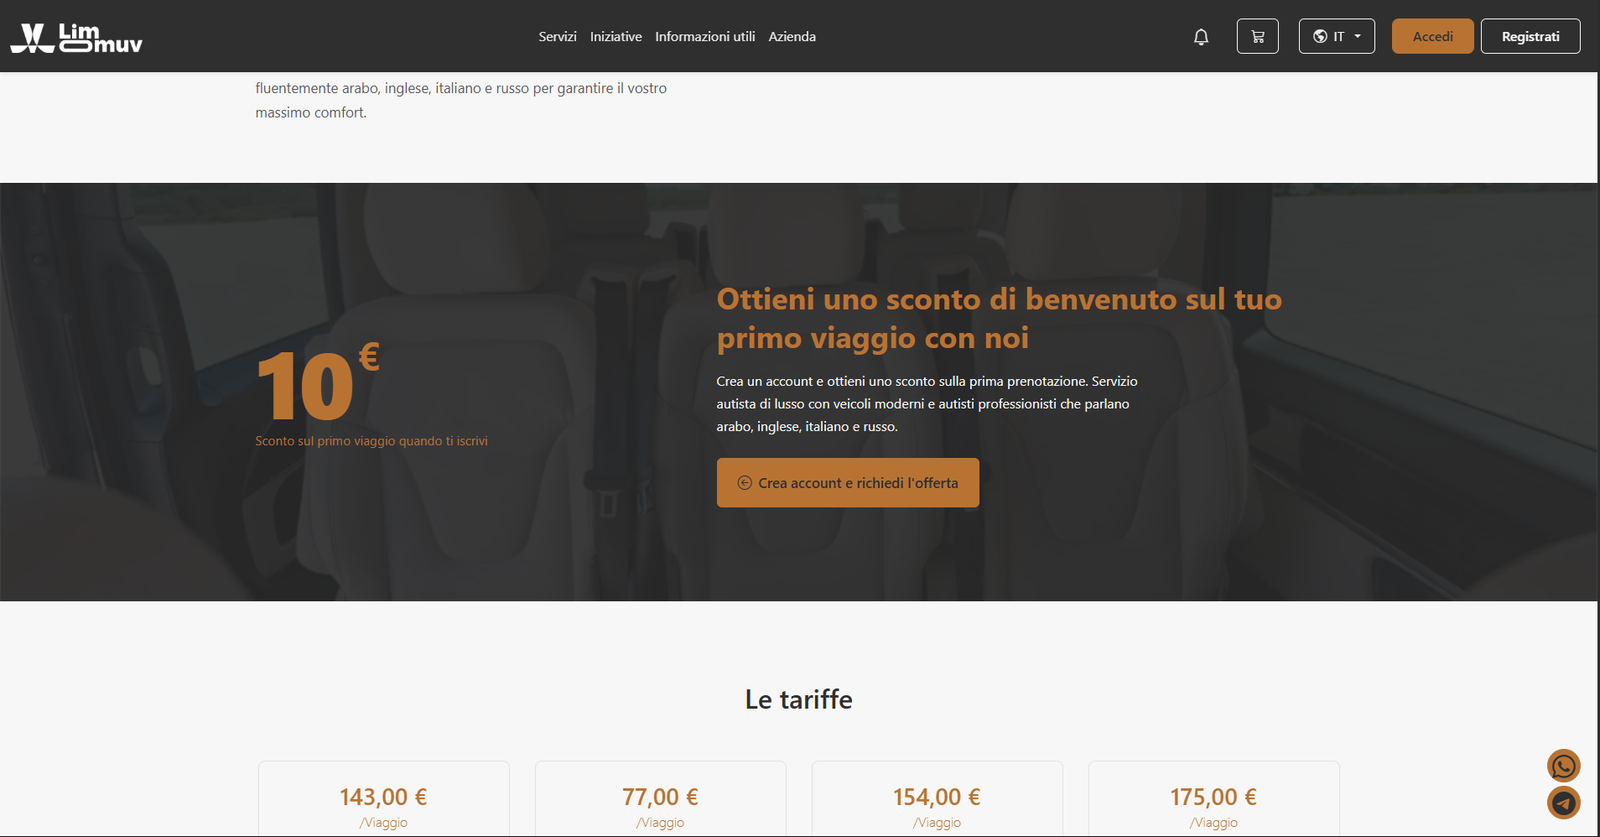Select the 143,00 € tariff card
The image size is (1600, 837).
[x=384, y=799]
